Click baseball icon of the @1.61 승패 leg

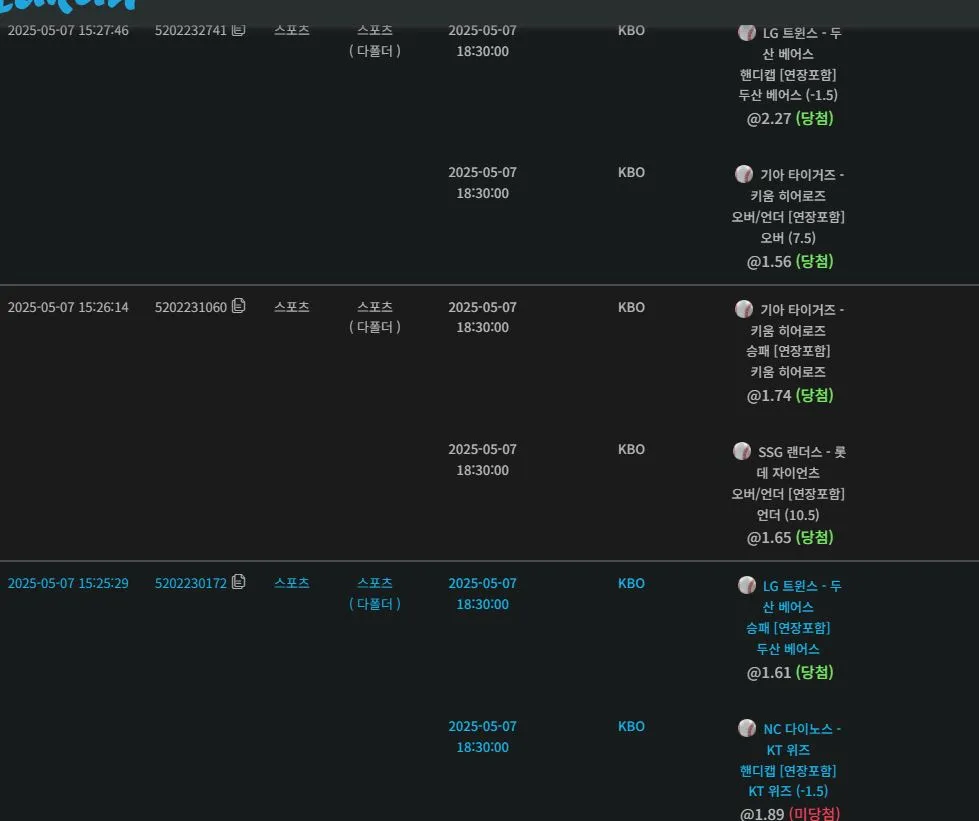point(747,585)
